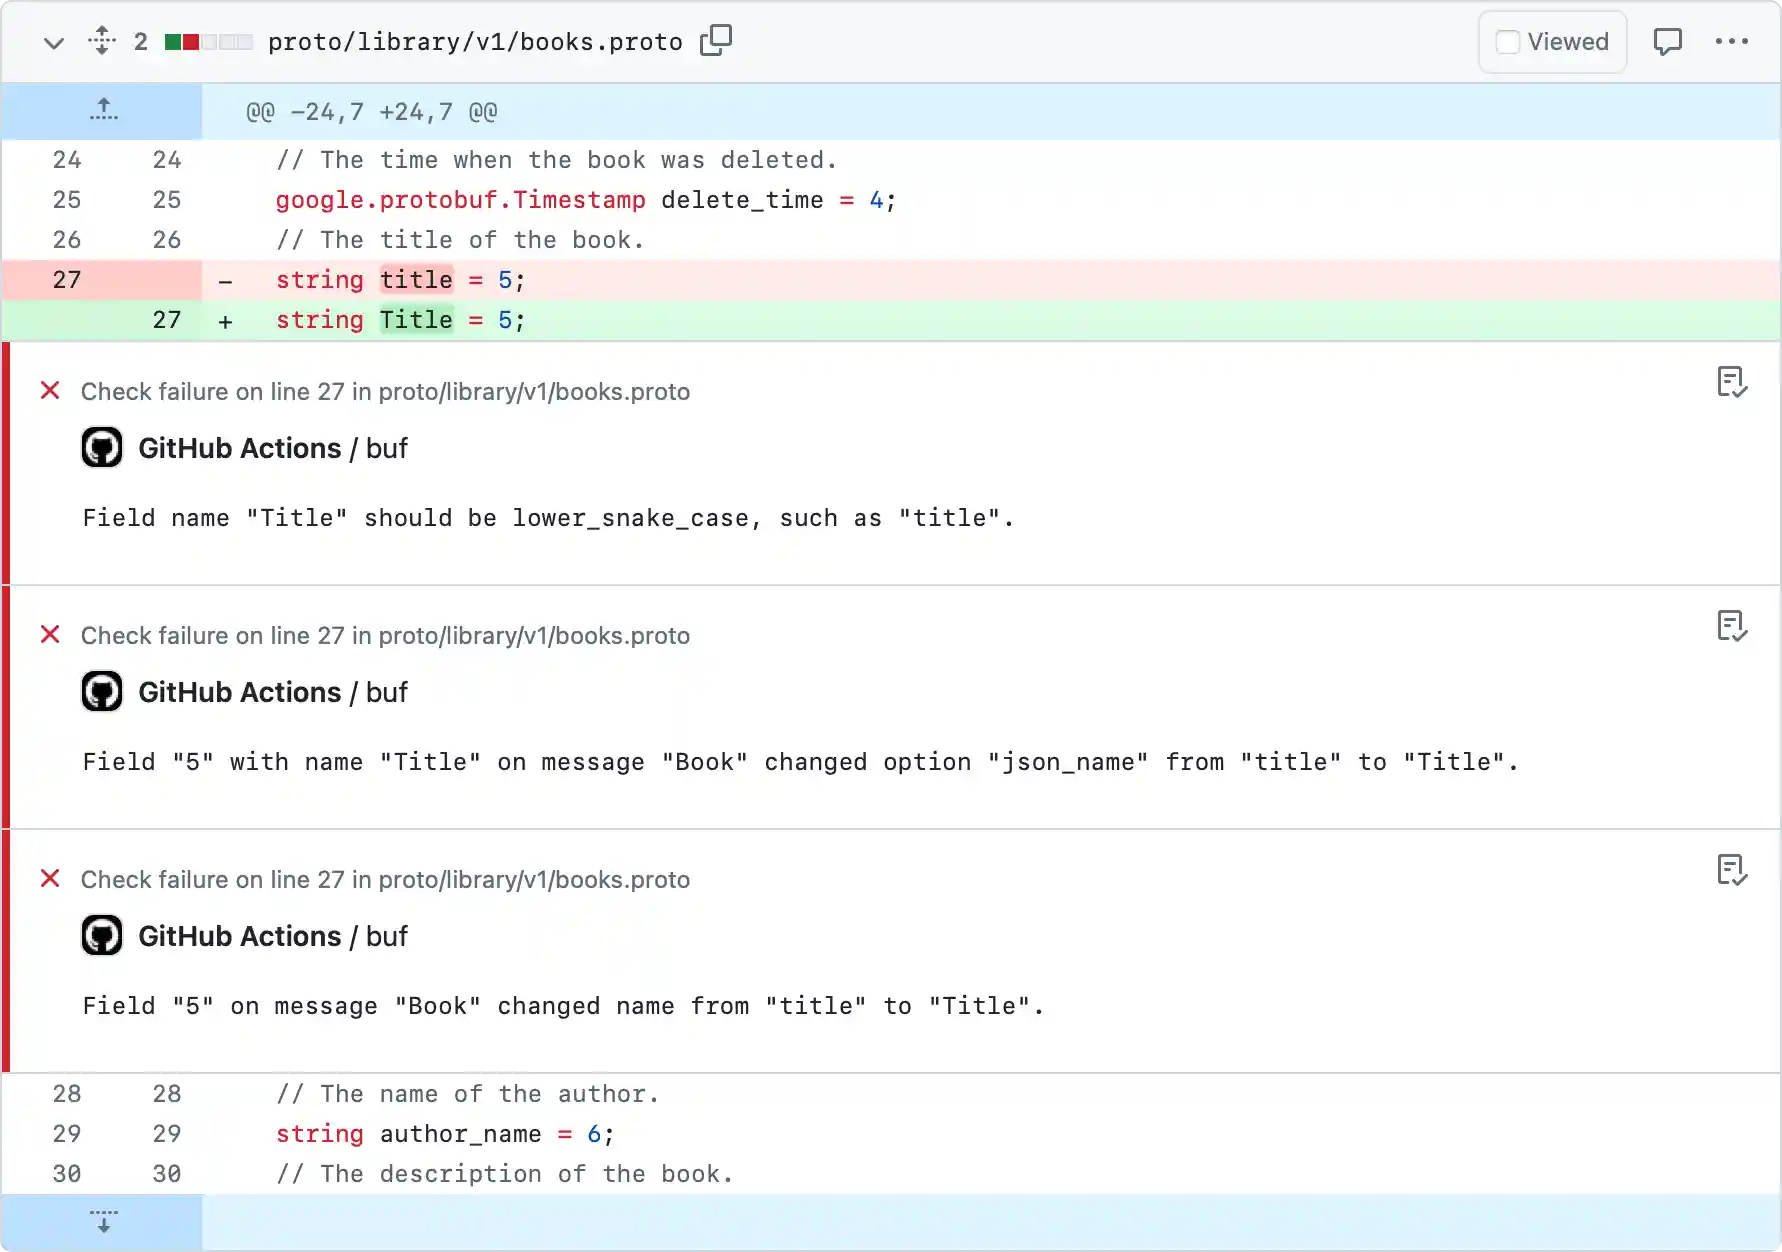Click line number 29 beside author_name
Image resolution: width=1782 pixels, height=1252 pixels.
click(67, 1134)
